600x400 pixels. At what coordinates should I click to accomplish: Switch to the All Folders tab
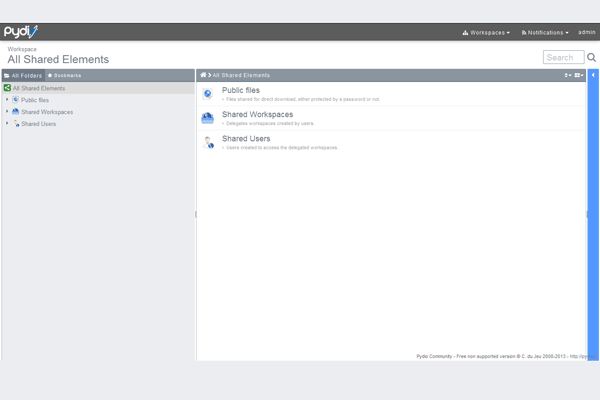click(x=23, y=75)
